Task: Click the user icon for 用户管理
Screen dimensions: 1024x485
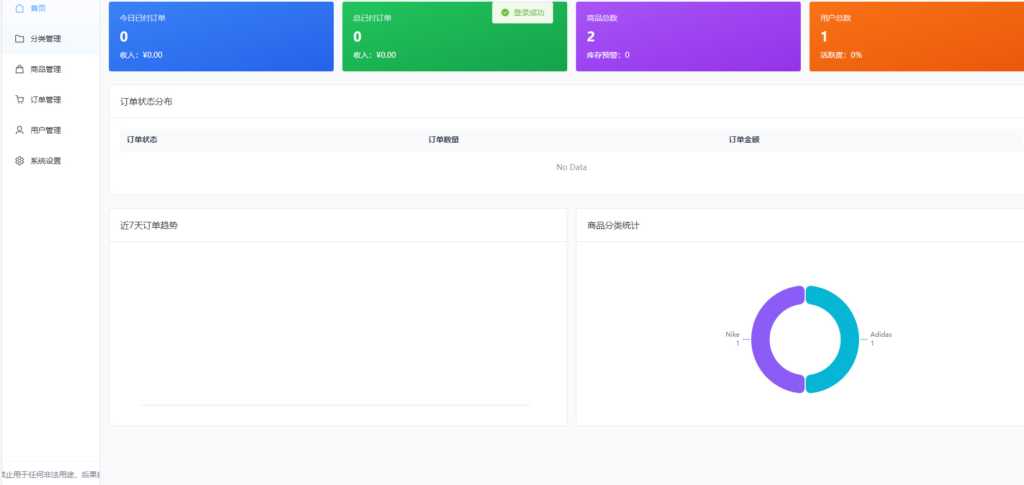Action: pyautogui.click(x=19, y=130)
